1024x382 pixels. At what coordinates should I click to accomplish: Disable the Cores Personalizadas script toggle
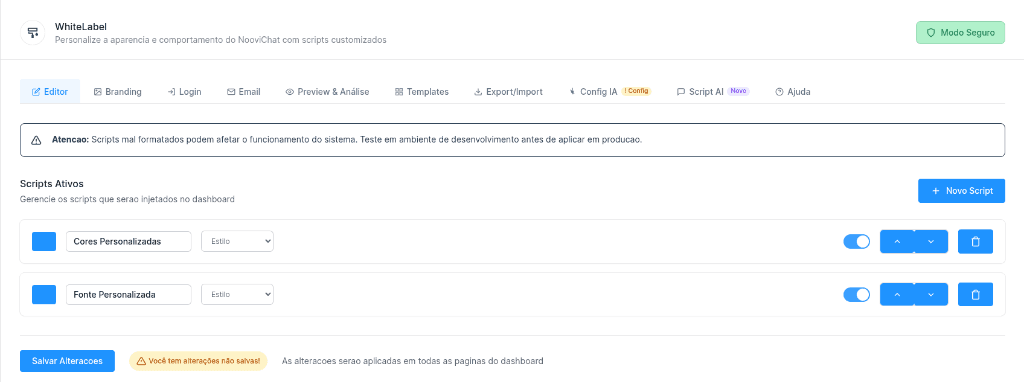[857, 242]
